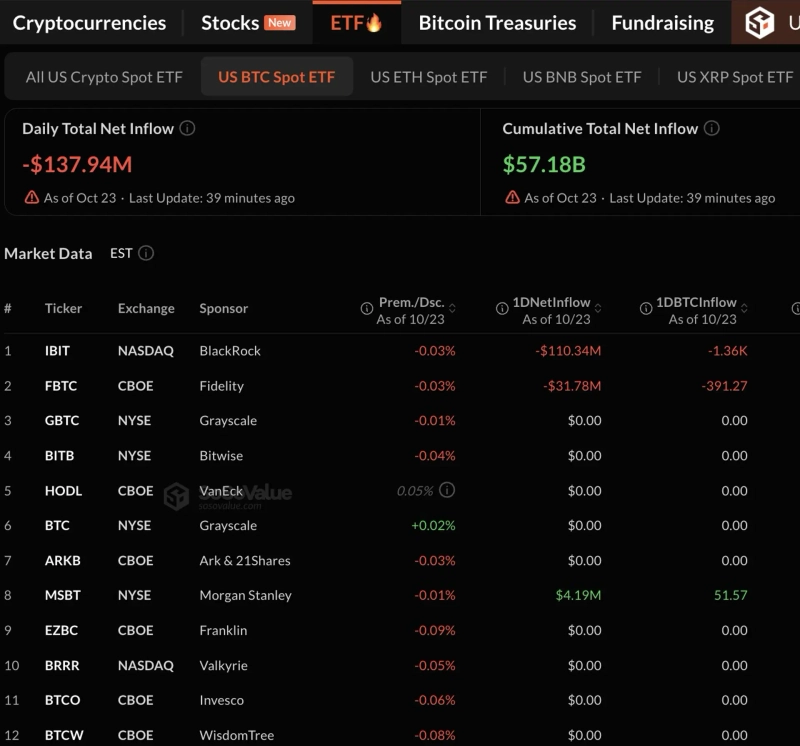The image size is (800, 746).
Task: Sort the table by Prem./Dsc. arrows
Action: [x=452, y=308]
